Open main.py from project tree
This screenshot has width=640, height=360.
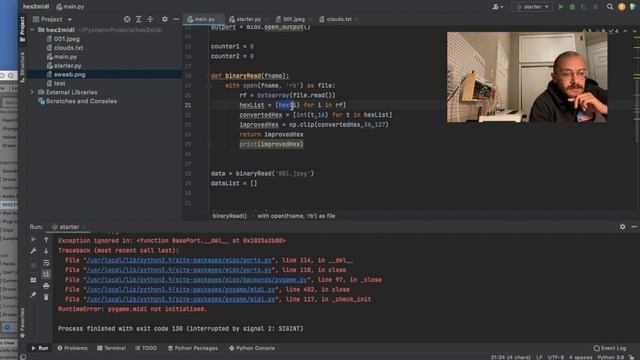[x=65, y=57]
